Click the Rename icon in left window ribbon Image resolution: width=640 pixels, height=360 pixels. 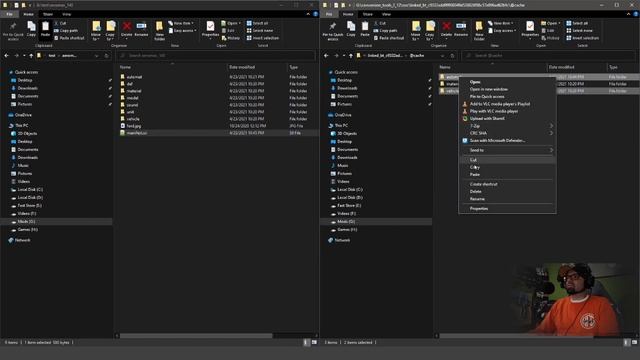(141, 29)
